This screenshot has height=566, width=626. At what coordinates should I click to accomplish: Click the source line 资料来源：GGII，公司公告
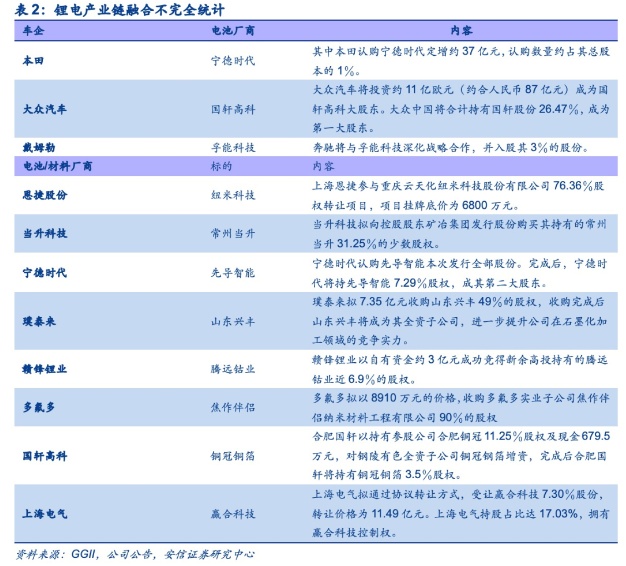tap(135, 554)
